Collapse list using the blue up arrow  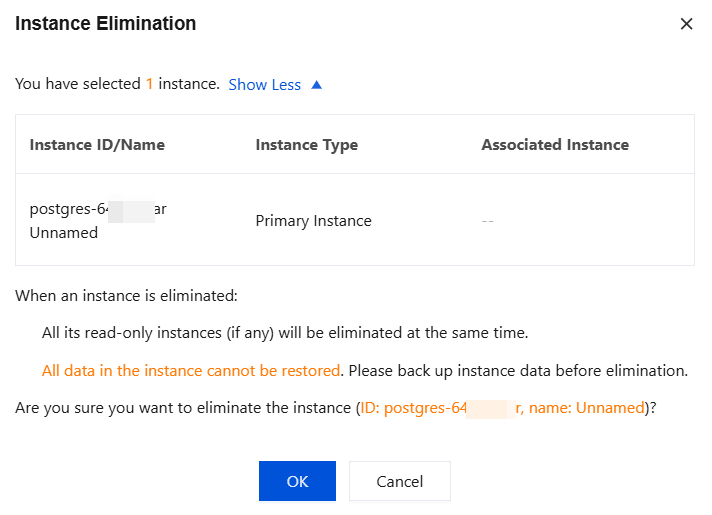coord(317,85)
